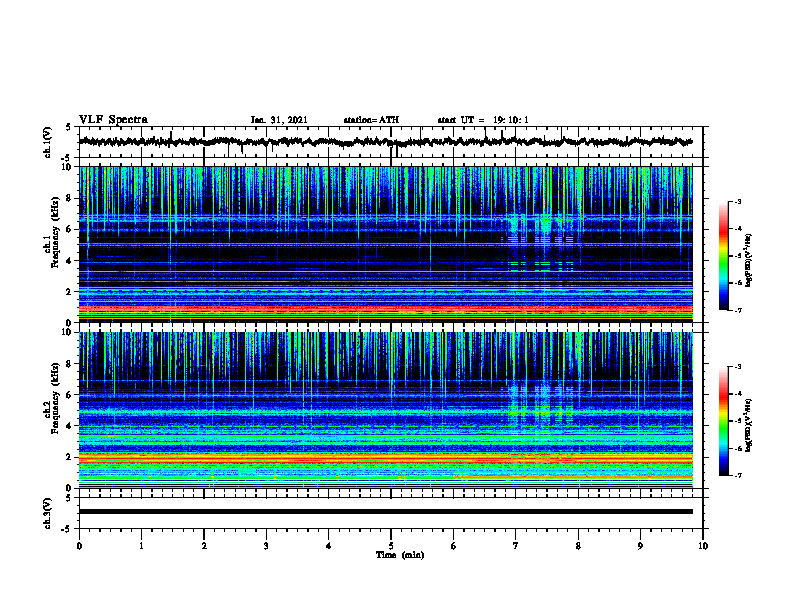The image size is (792, 612).
Task: Click the "5" tick on the ch.3(V) axis
Action: pos(69,498)
